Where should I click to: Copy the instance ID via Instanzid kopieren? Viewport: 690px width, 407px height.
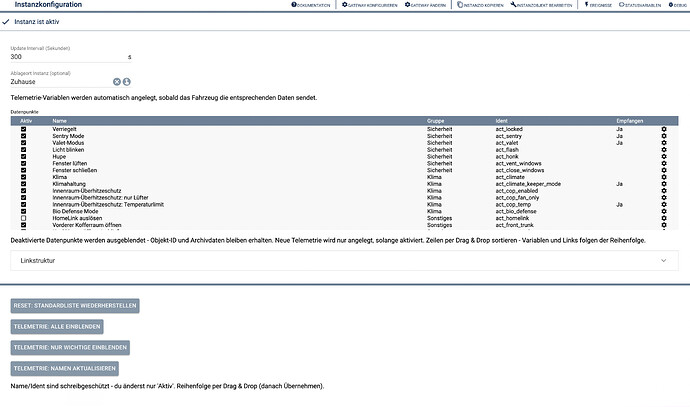click(x=480, y=5)
